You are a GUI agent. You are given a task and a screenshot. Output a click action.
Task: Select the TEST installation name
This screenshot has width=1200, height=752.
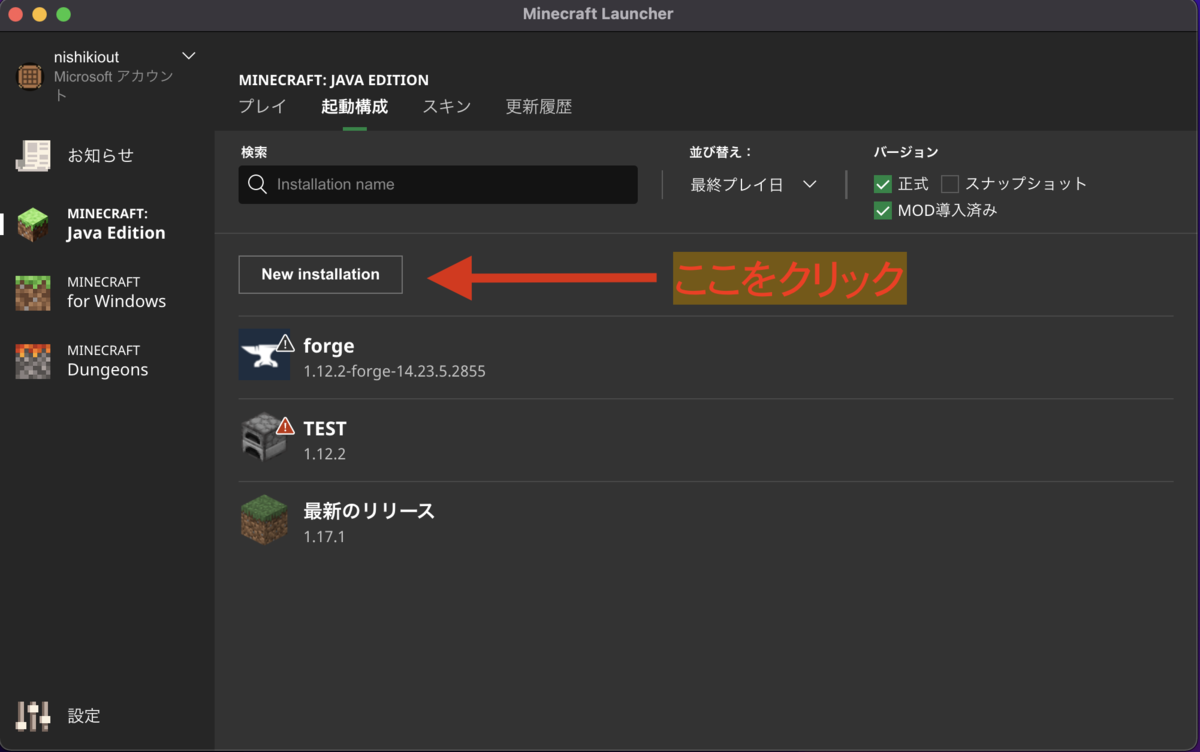tap(325, 428)
